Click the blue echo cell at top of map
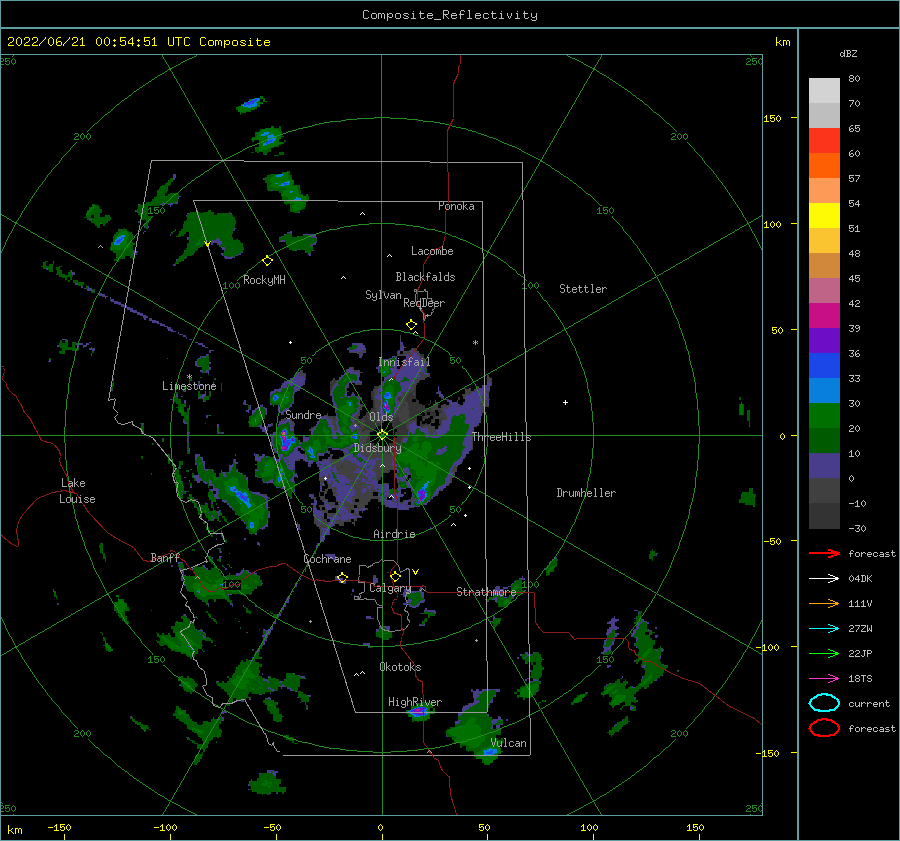Viewport: 900px width, 841px height. point(251,104)
